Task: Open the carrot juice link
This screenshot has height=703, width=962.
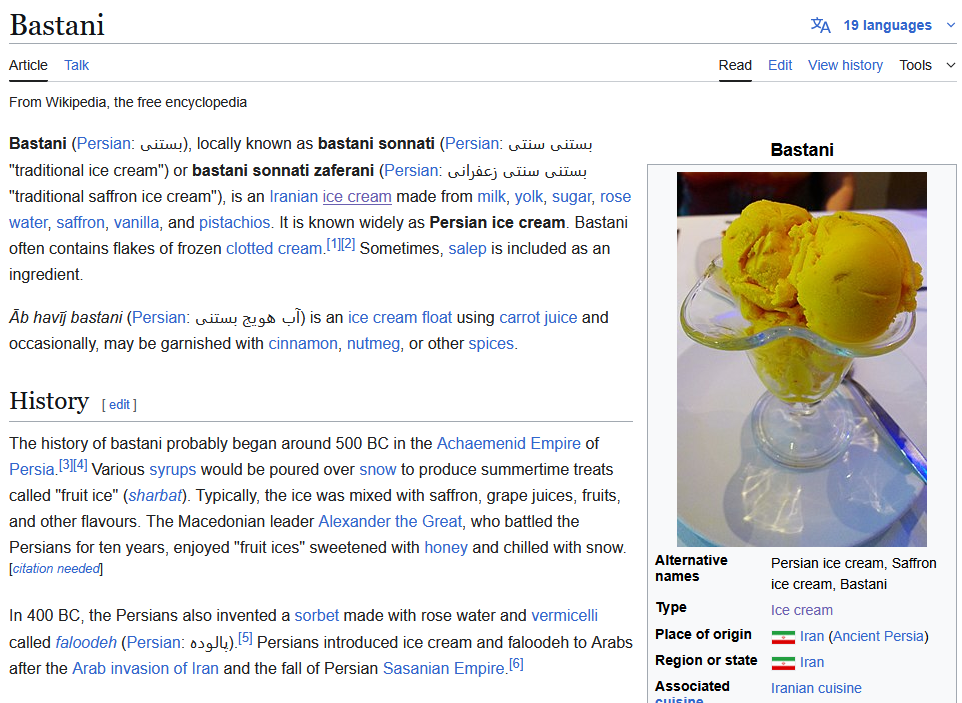Action: 538,317
